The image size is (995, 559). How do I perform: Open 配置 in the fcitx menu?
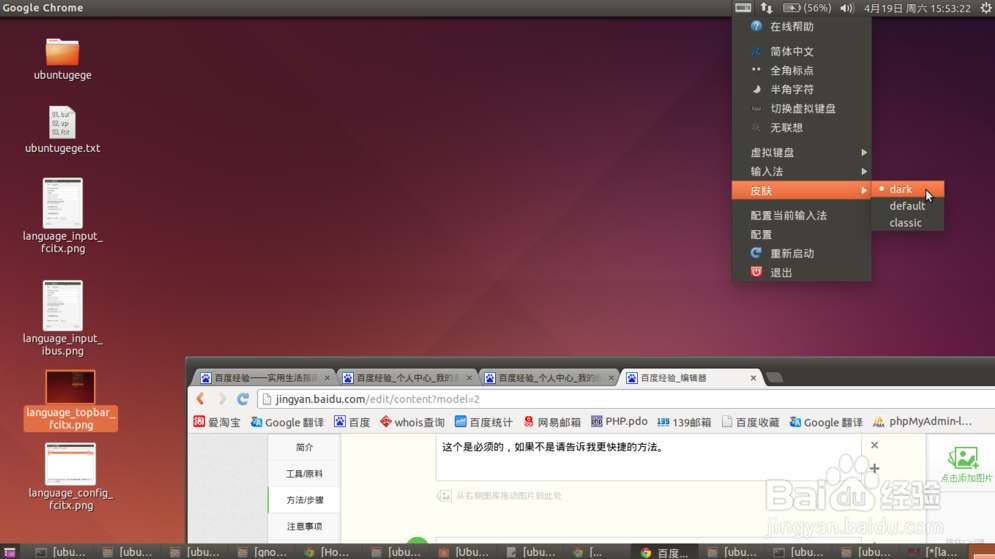coord(801,235)
